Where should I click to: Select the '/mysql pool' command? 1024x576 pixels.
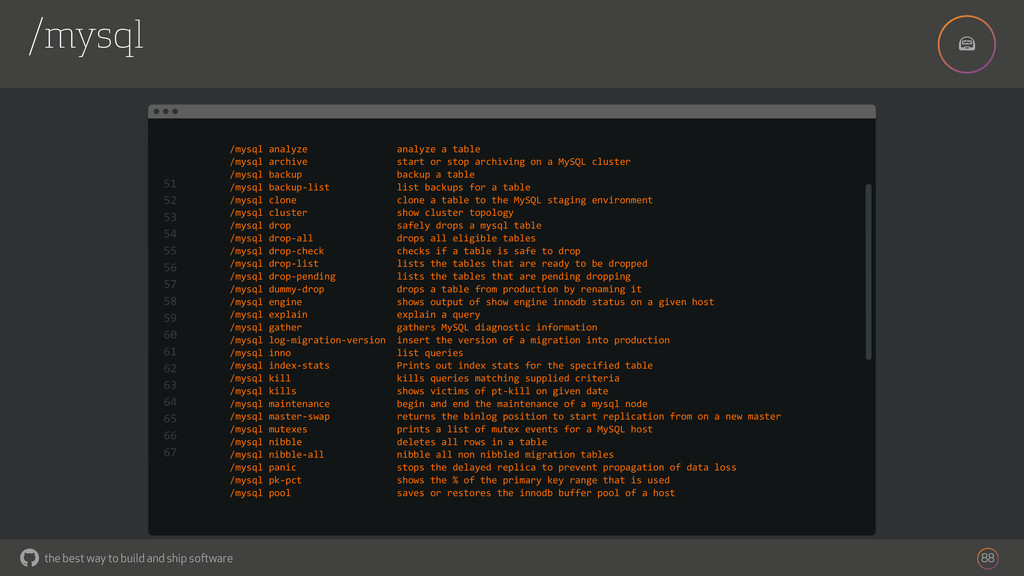click(261, 492)
